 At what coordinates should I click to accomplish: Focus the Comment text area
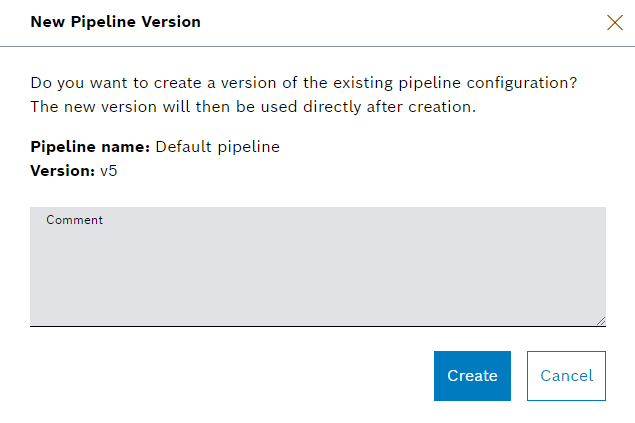(x=317, y=270)
